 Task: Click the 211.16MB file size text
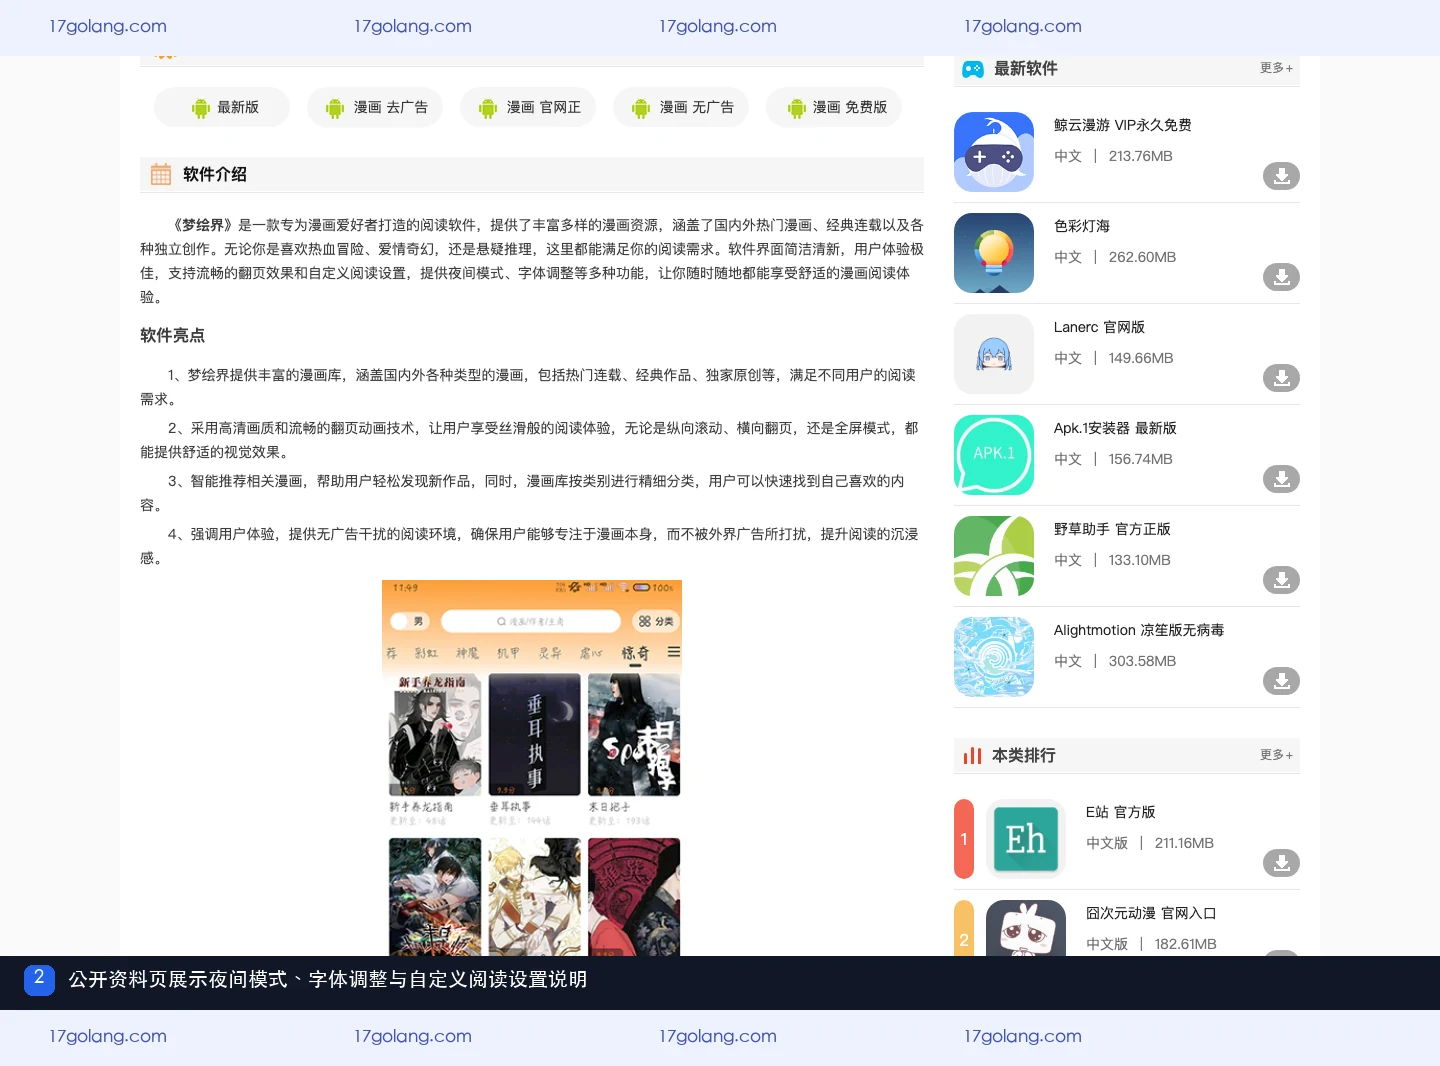tap(1184, 843)
